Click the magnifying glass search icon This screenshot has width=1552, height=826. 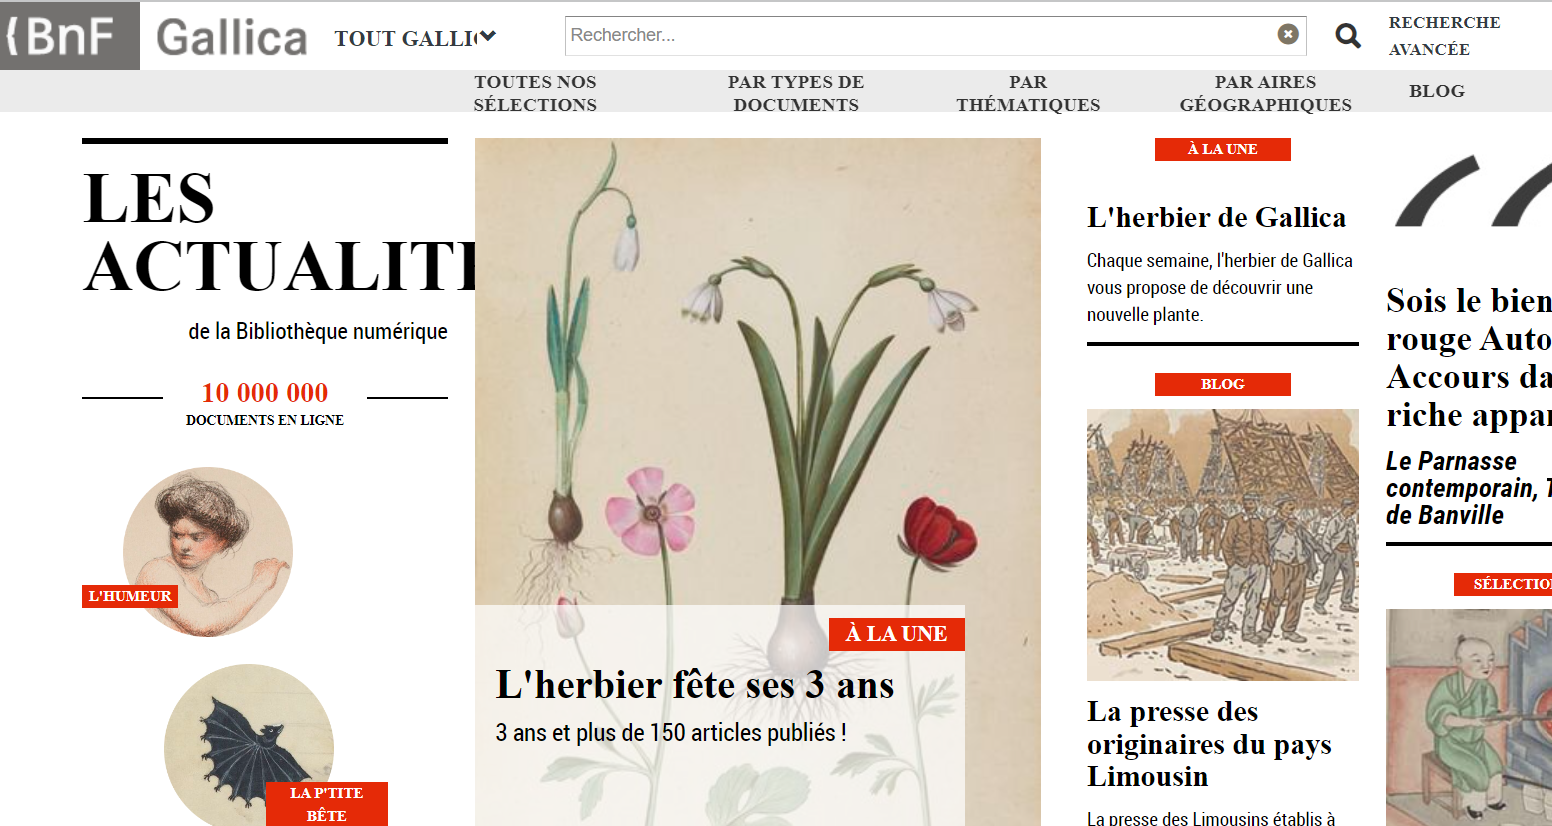(x=1348, y=36)
